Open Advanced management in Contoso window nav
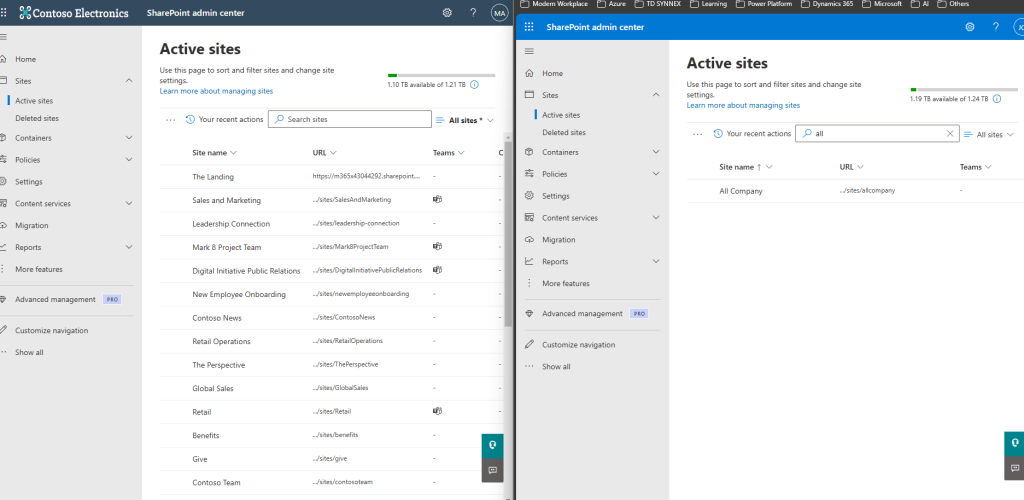The image size is (1024, 500). tap(56, 299)
